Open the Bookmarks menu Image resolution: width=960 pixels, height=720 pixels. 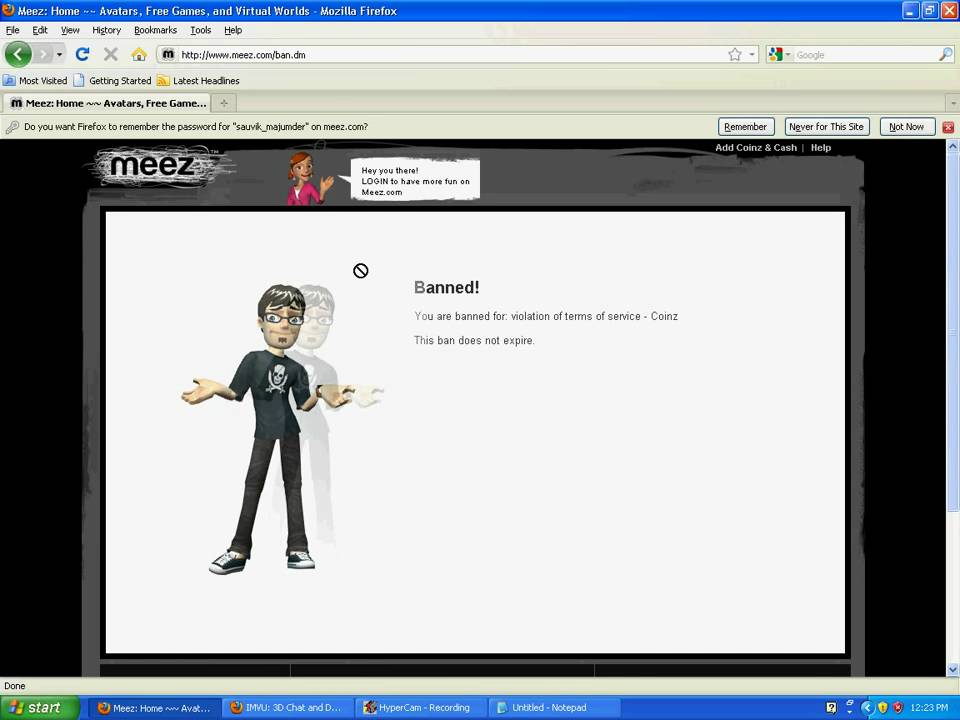point(156,30)
